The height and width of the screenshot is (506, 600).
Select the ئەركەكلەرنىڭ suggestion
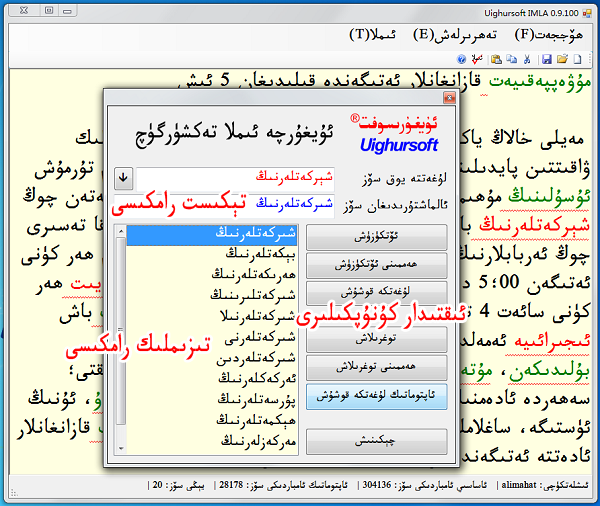[212, 379]
